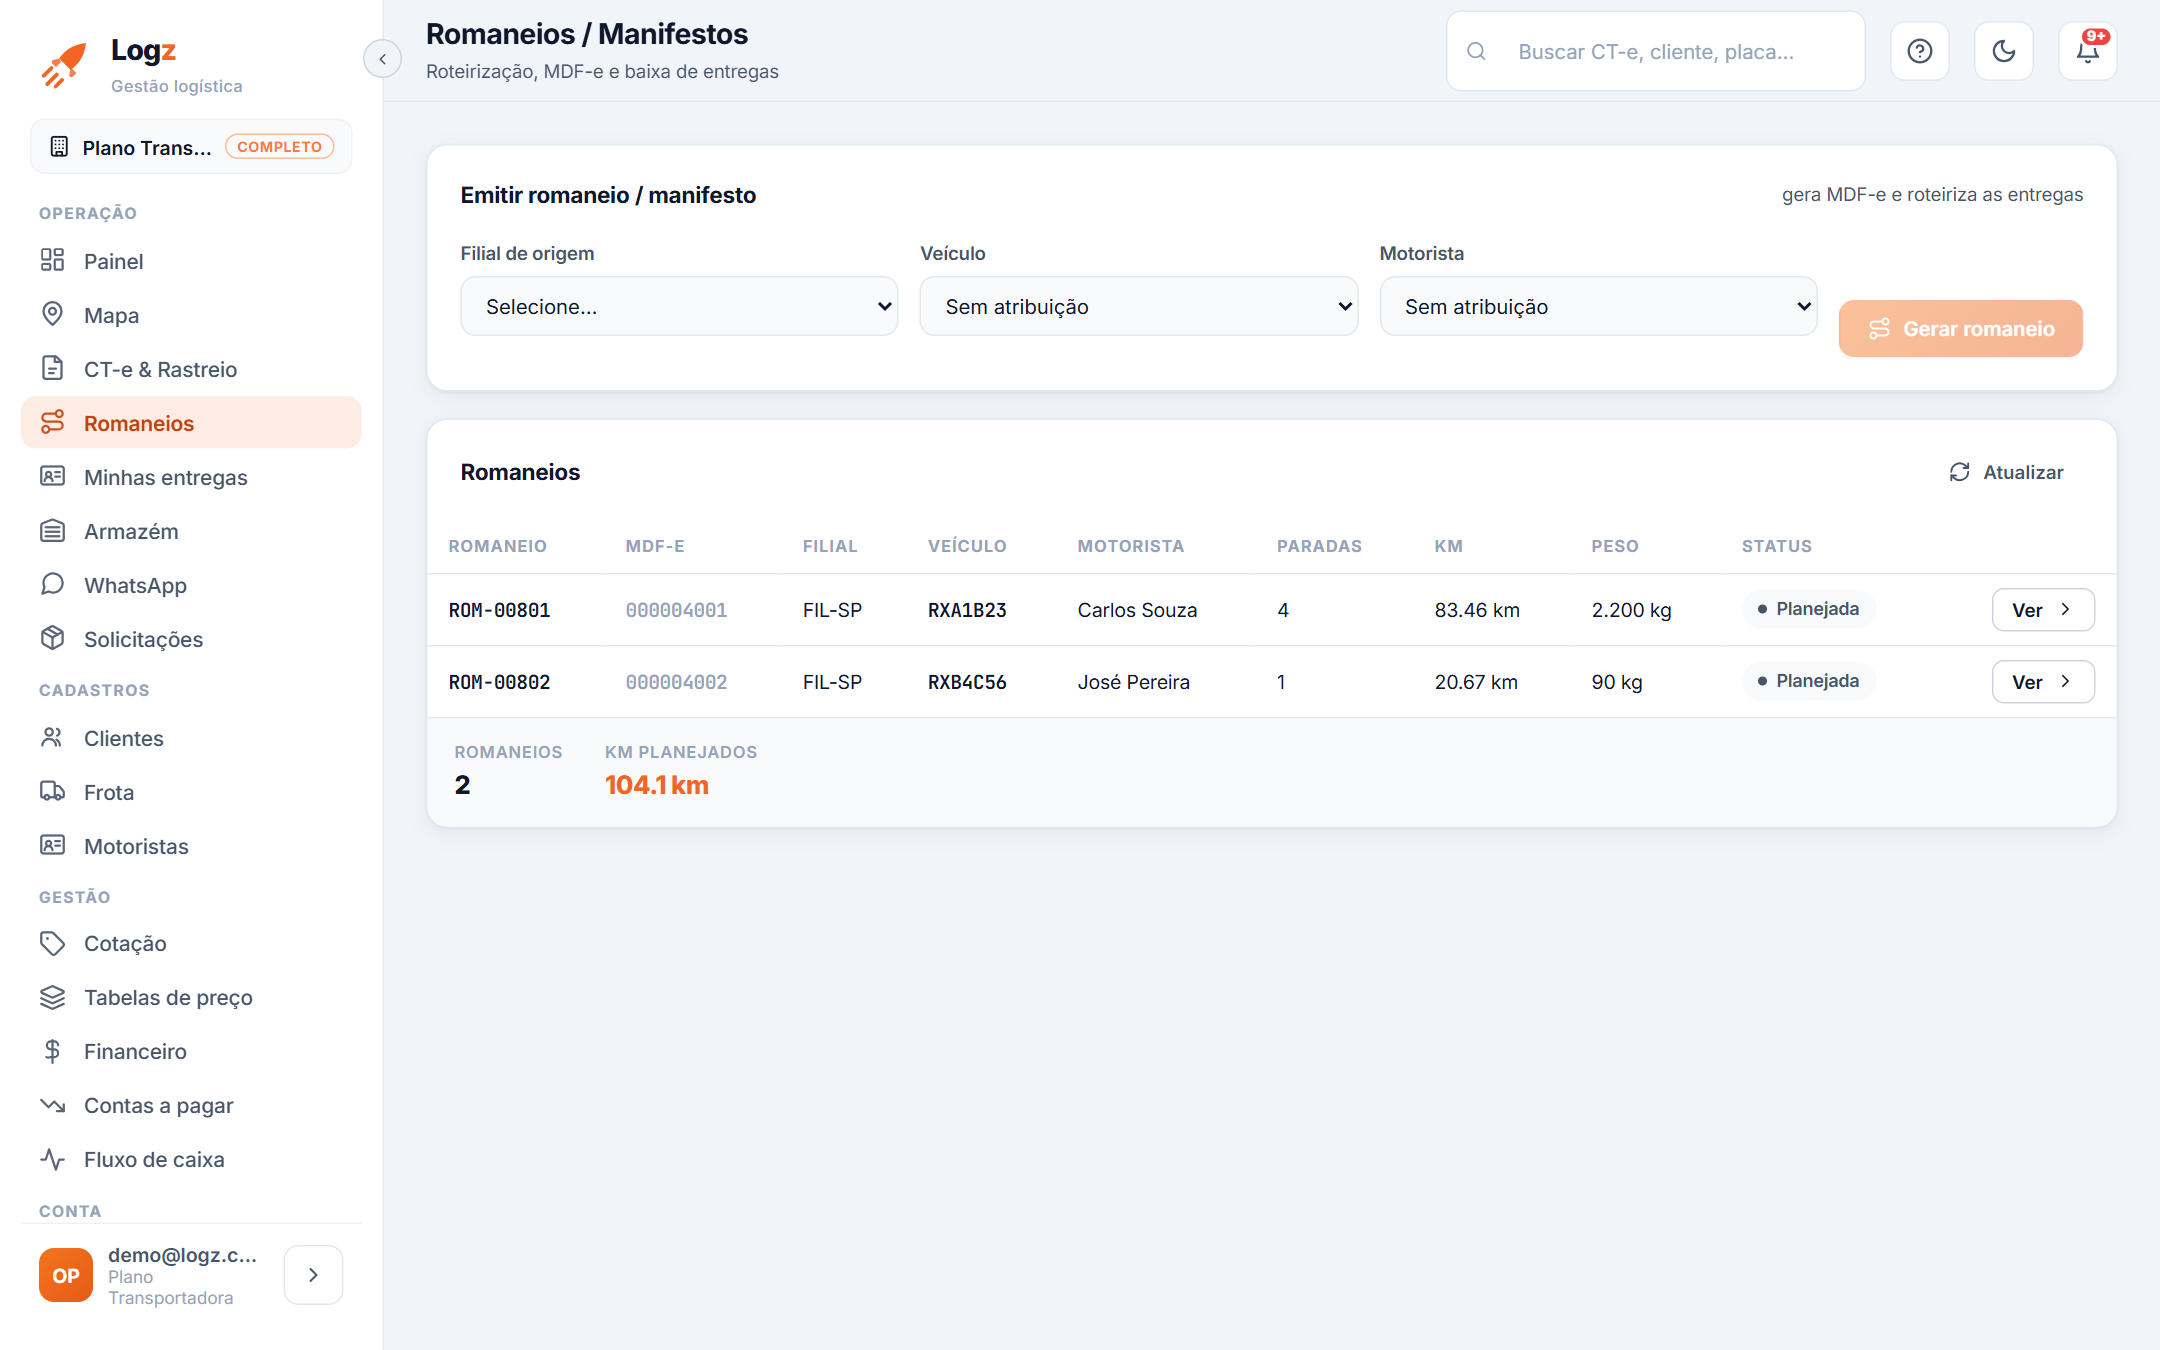2160x1350 pixels.
Task: Click the Solicitações box icon
Action: (x=53, y=639)
